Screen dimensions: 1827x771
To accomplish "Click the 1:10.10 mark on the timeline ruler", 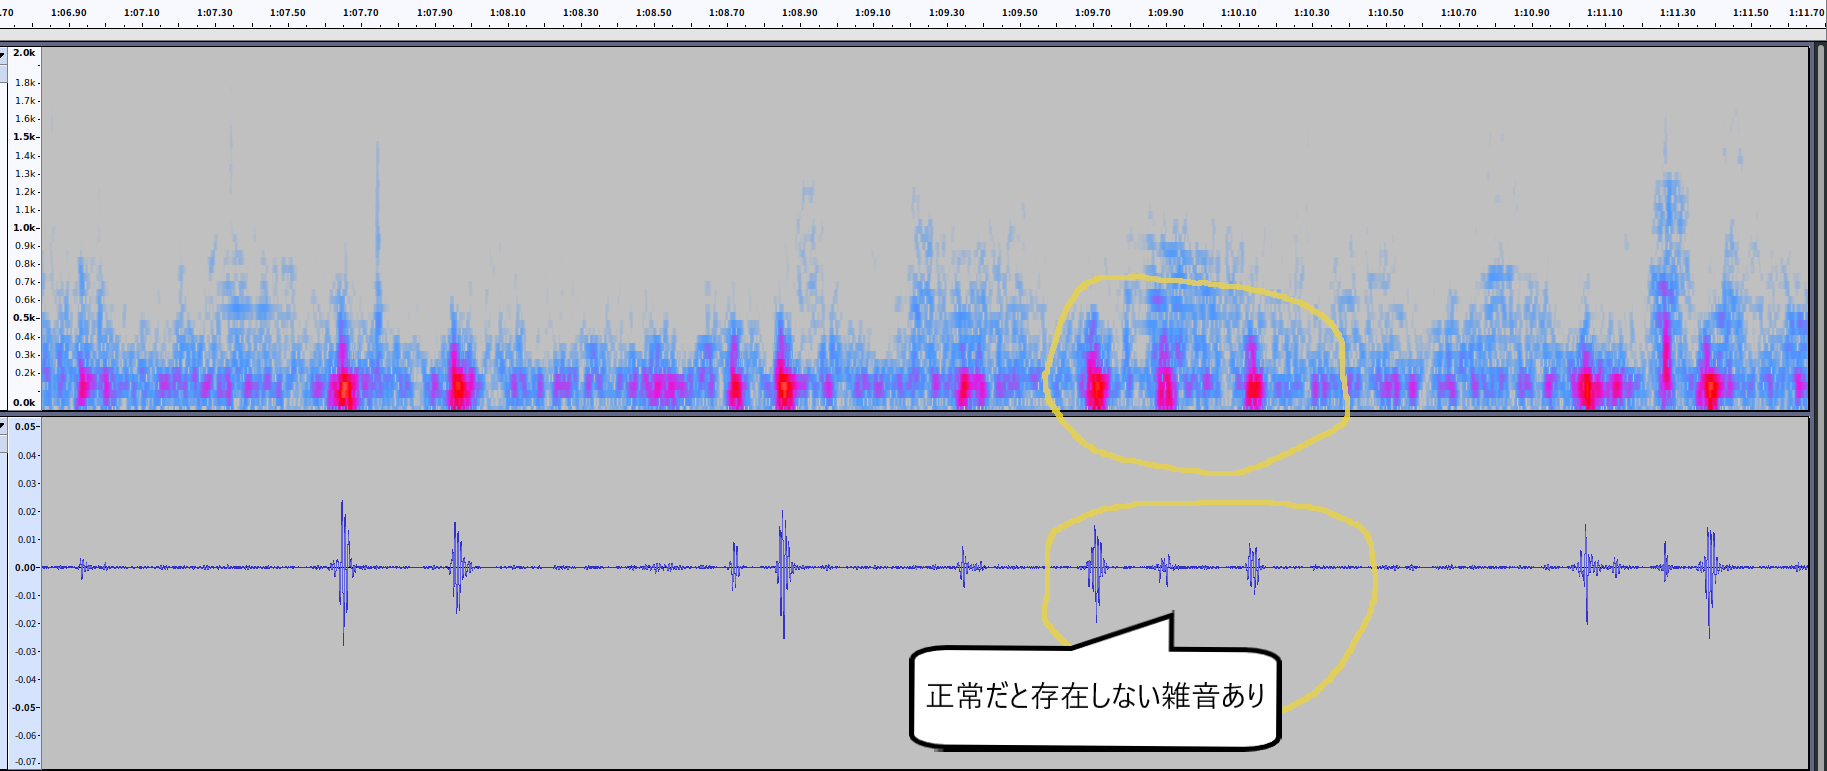I will point(1239,13).
